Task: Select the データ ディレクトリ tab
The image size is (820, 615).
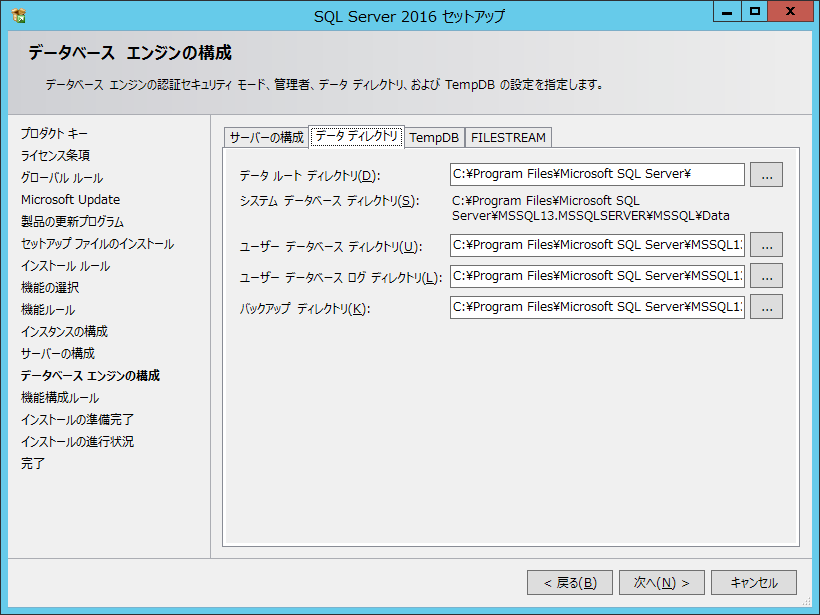Action: click(x=356, y=136)
